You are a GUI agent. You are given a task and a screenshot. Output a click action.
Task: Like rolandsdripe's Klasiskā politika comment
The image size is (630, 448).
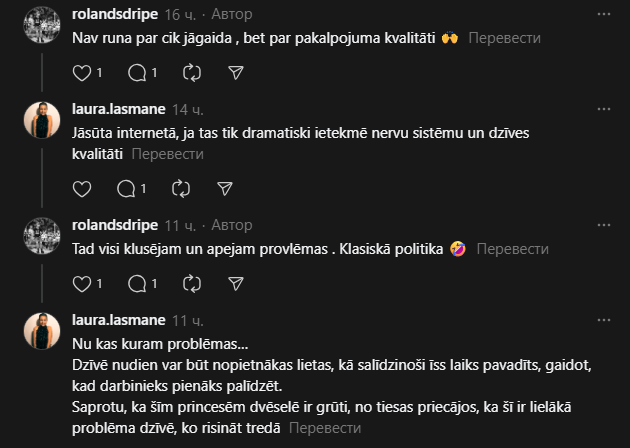pyautogui.click(x=83, y=283)
